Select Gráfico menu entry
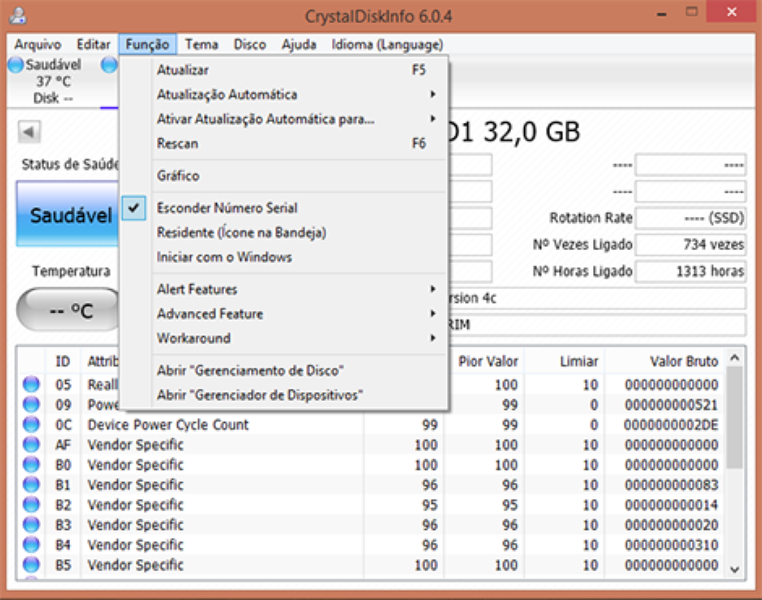 point(283,176)
